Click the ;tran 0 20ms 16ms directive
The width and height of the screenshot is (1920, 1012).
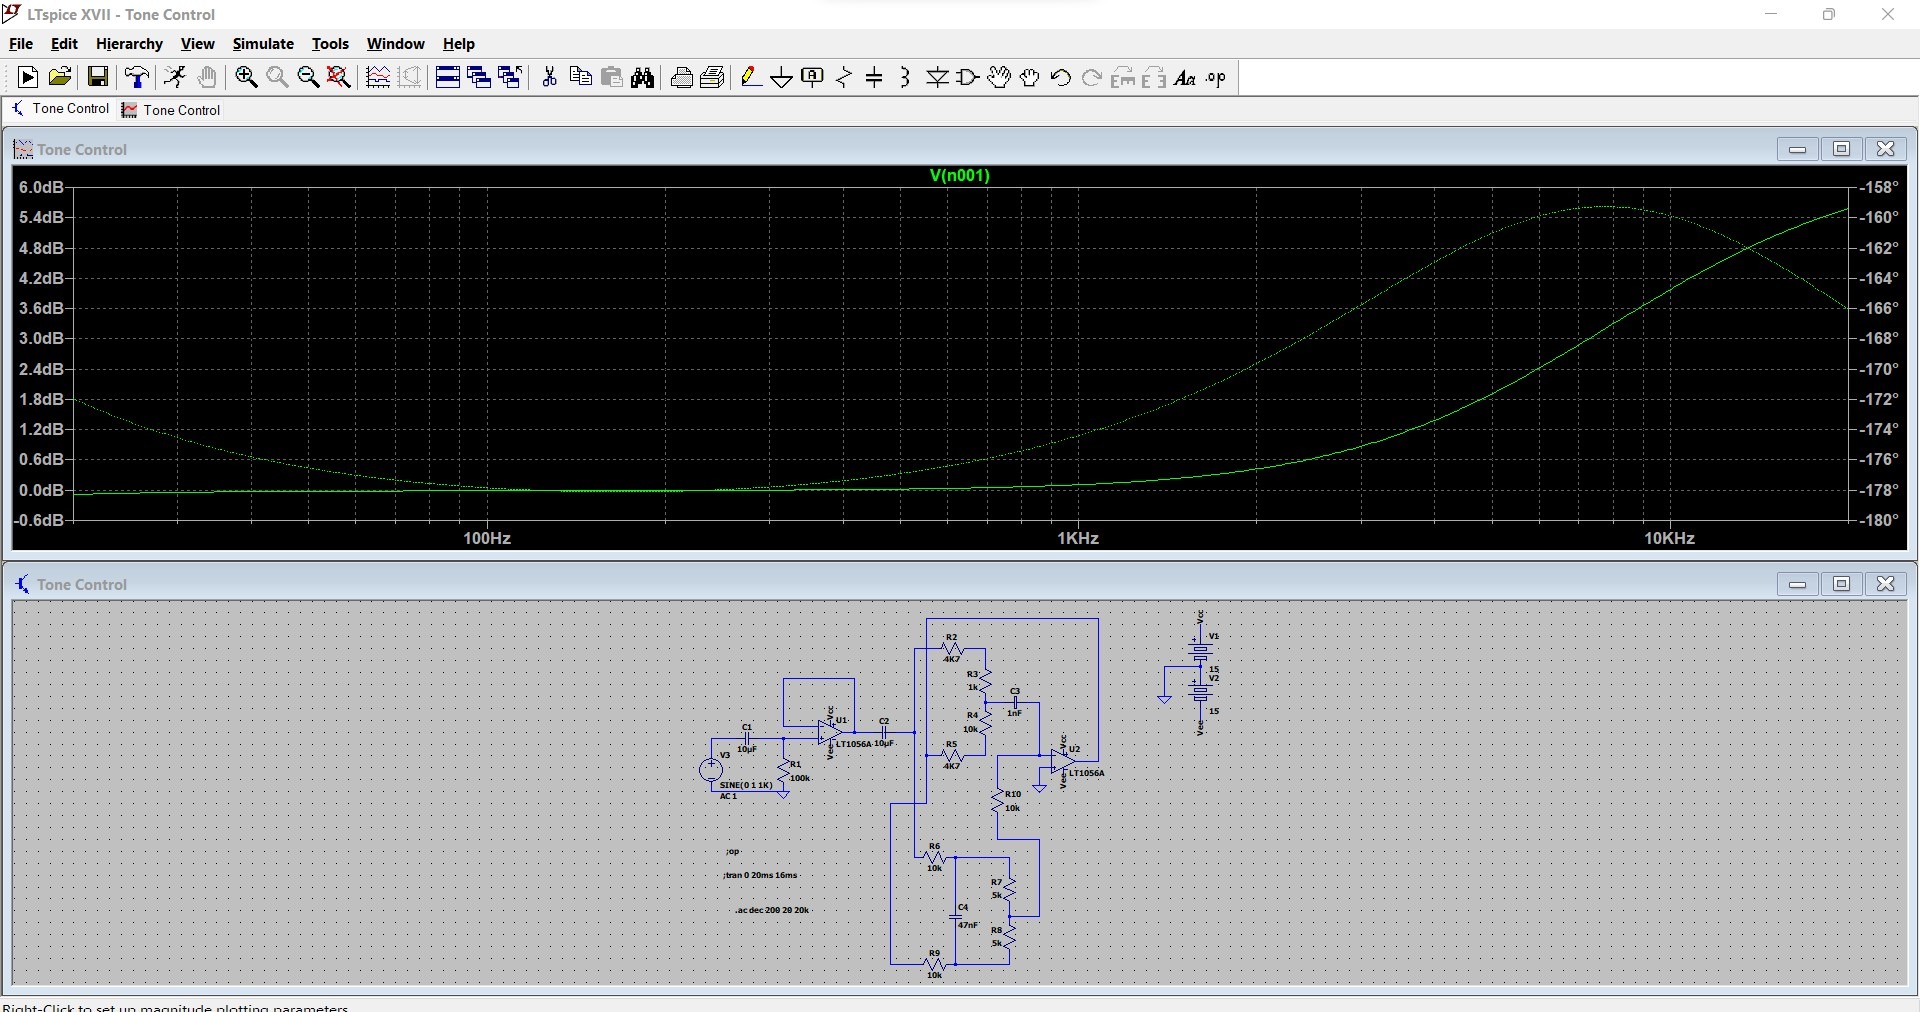click(761, 875)
